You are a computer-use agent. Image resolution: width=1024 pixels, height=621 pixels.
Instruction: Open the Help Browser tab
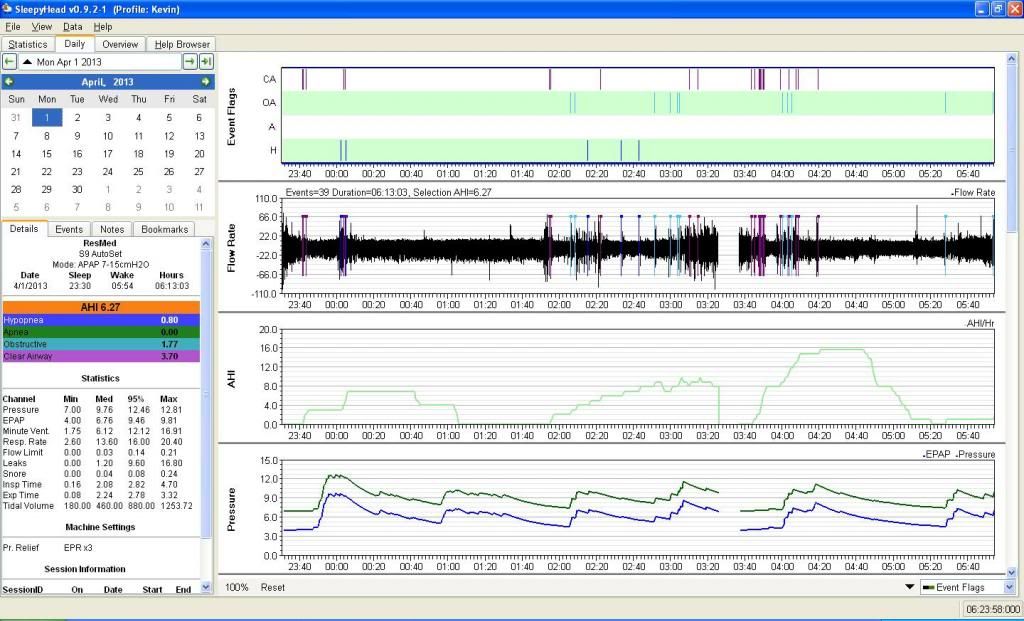(182, 44)
